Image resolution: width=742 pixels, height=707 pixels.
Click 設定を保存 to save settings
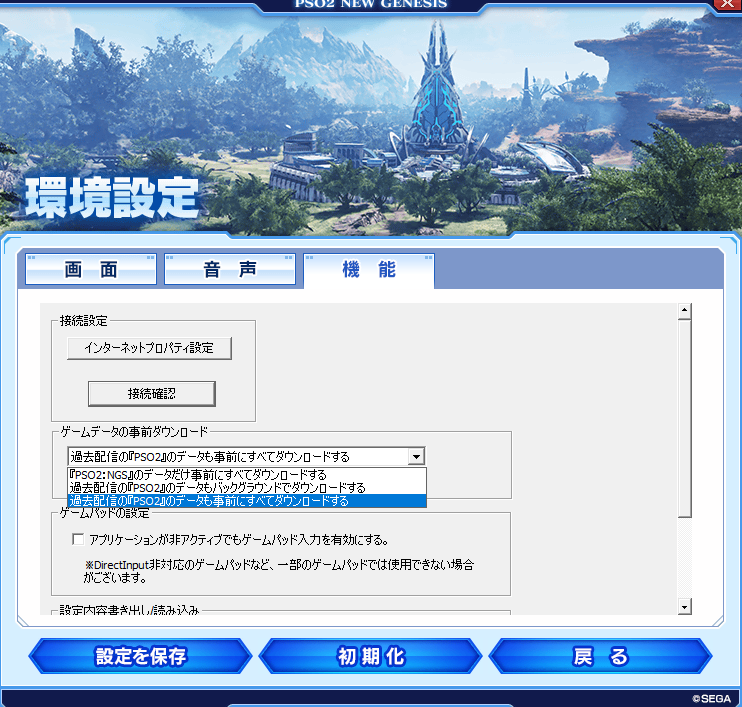click(x=141, y=656)
